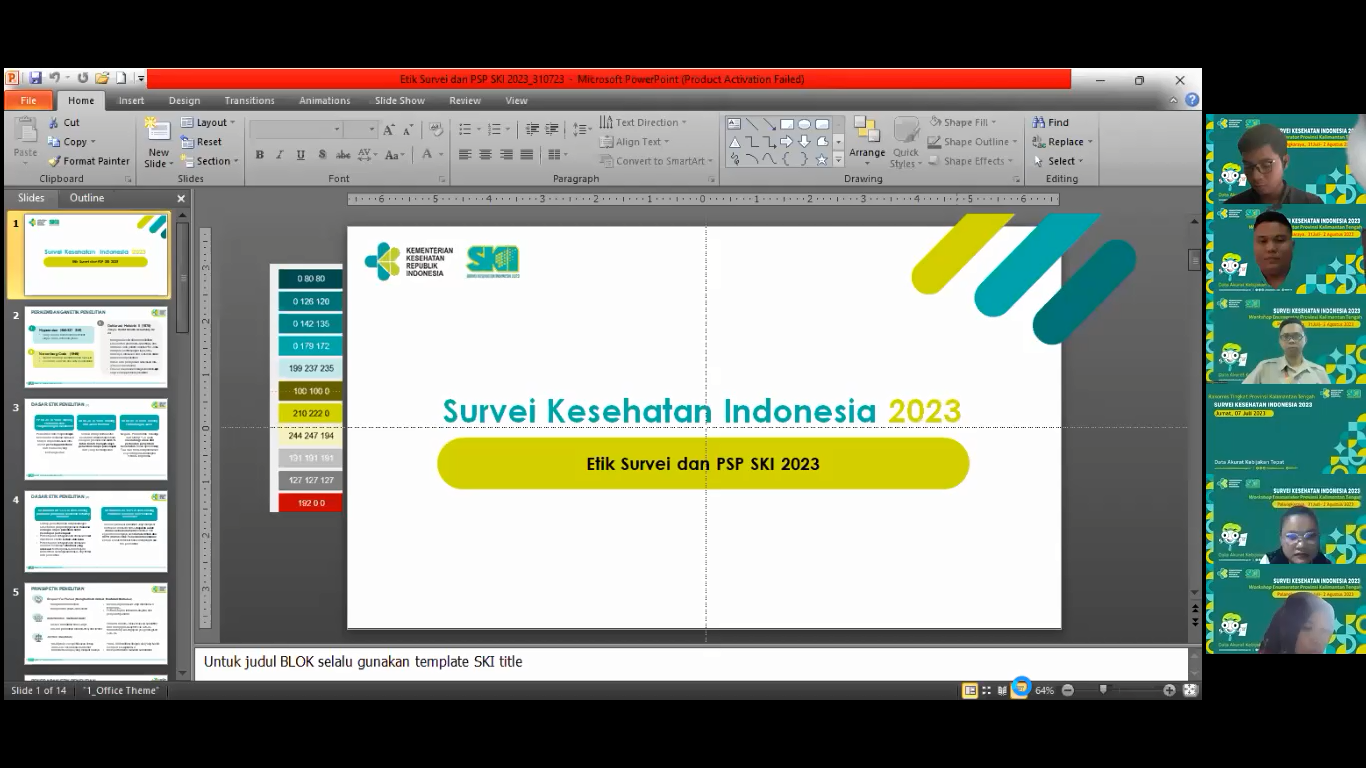The height and width of the screenshot is (768, 1366).
Task: Open the Layout dropdown
Action: pyautogui.click(x=210, y=123)
